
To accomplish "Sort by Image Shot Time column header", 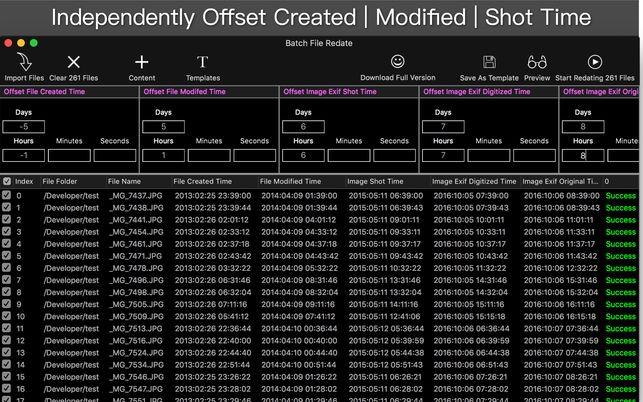I will pyautogui.click(x=375, y=181).
